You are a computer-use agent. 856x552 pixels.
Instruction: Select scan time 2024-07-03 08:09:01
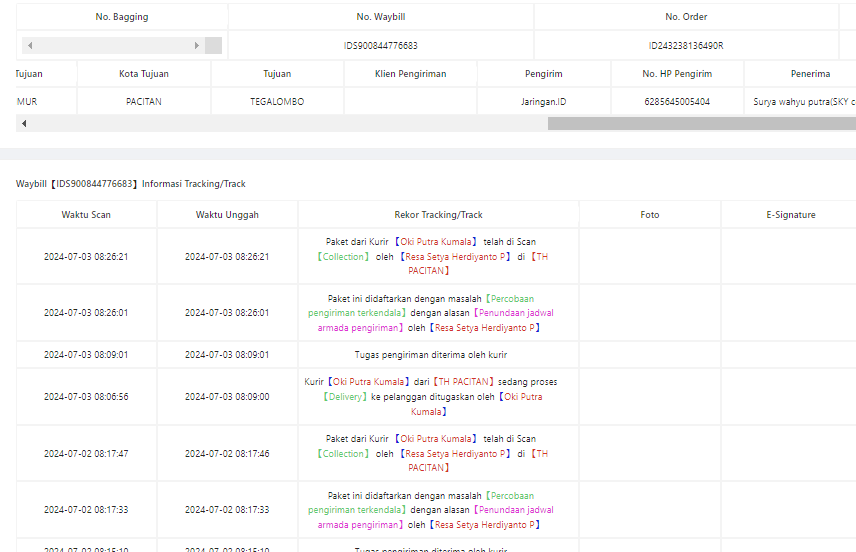tap(86, 355)
